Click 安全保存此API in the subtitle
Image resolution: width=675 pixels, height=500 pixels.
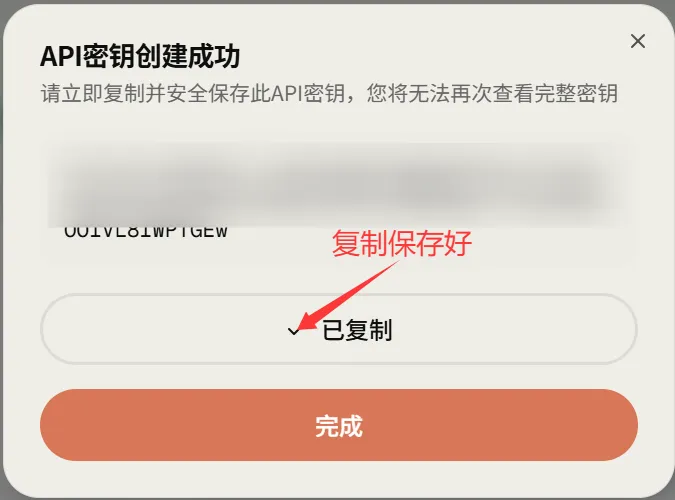point(235,93)
